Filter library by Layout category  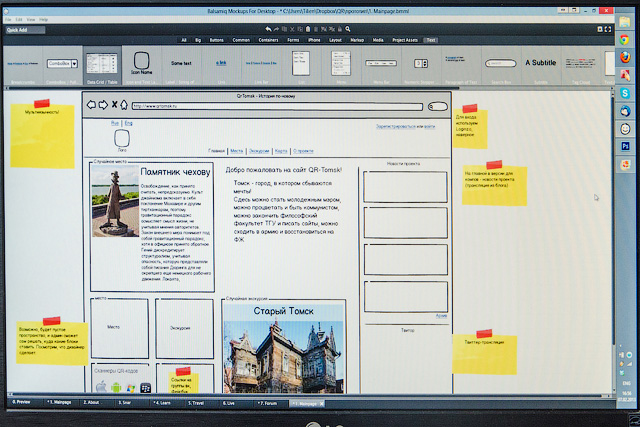tap(335, 40)
